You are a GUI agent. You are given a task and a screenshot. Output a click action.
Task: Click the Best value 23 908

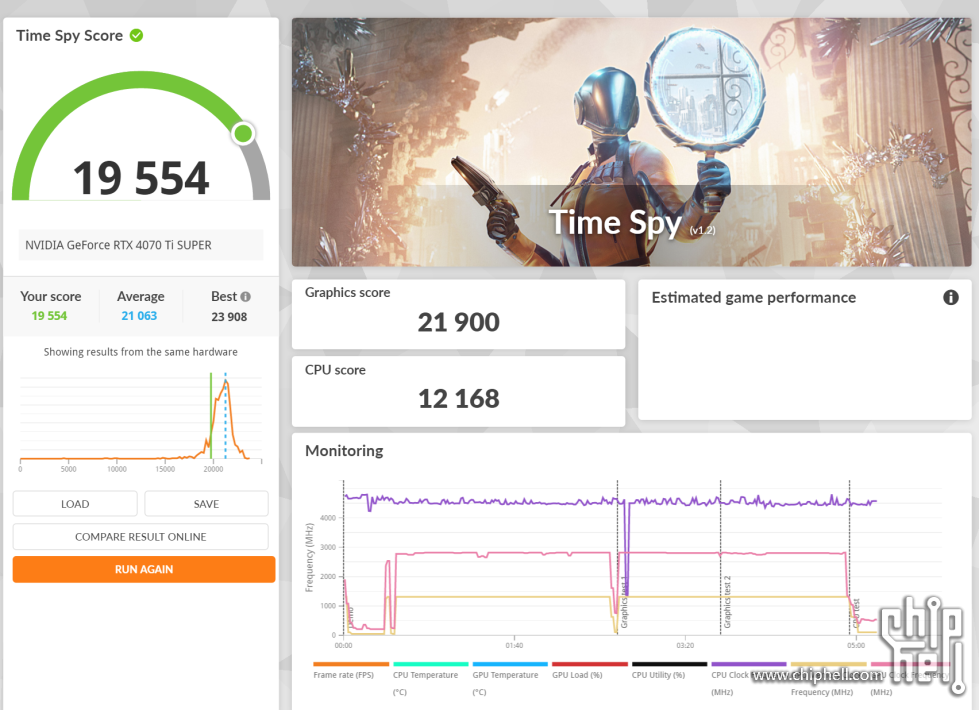pyautogui.click(x=229, y=317)
